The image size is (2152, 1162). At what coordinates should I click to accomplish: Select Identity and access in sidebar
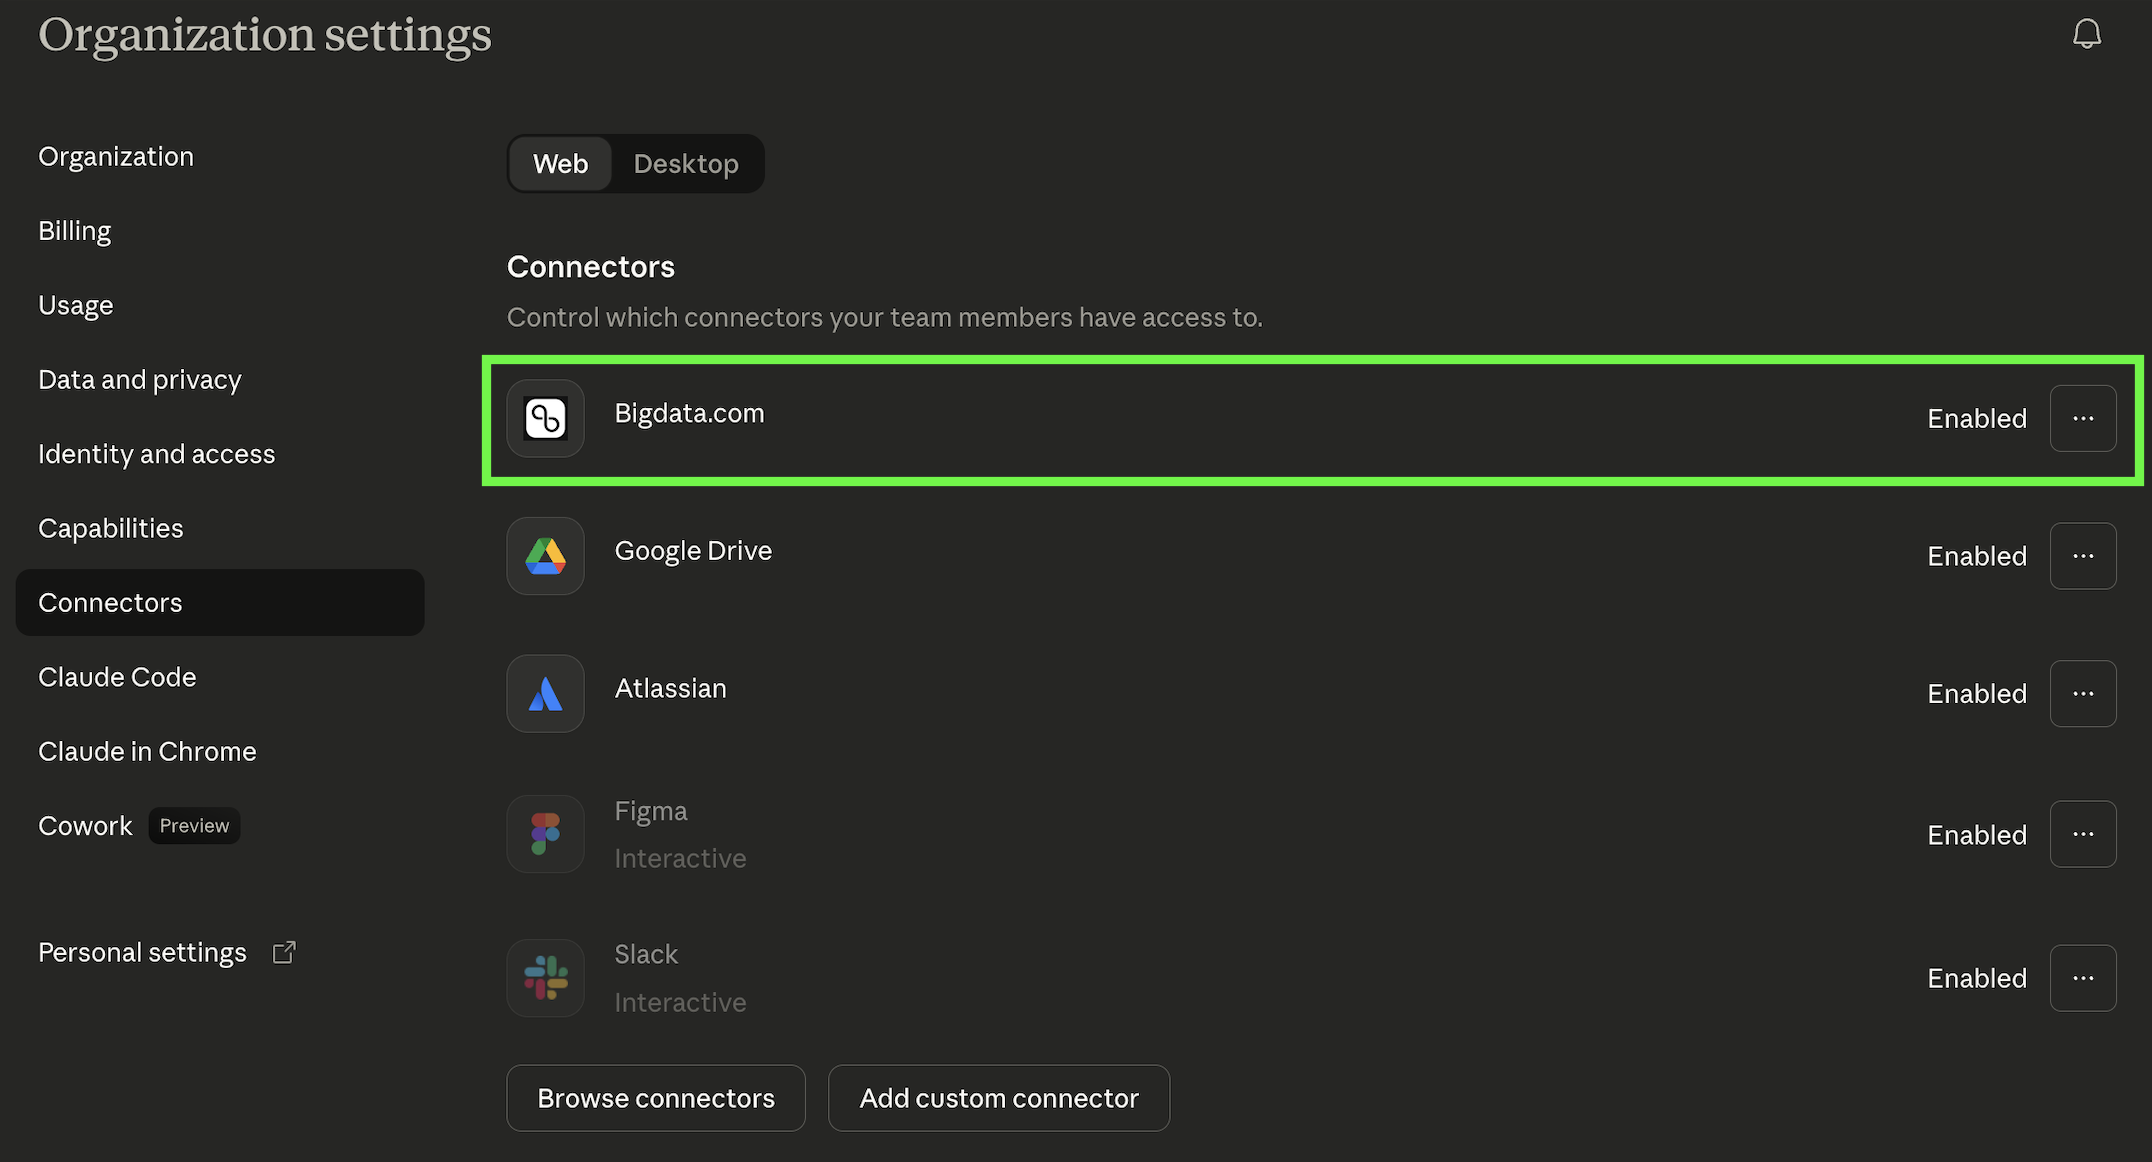[x=156, y=453]
